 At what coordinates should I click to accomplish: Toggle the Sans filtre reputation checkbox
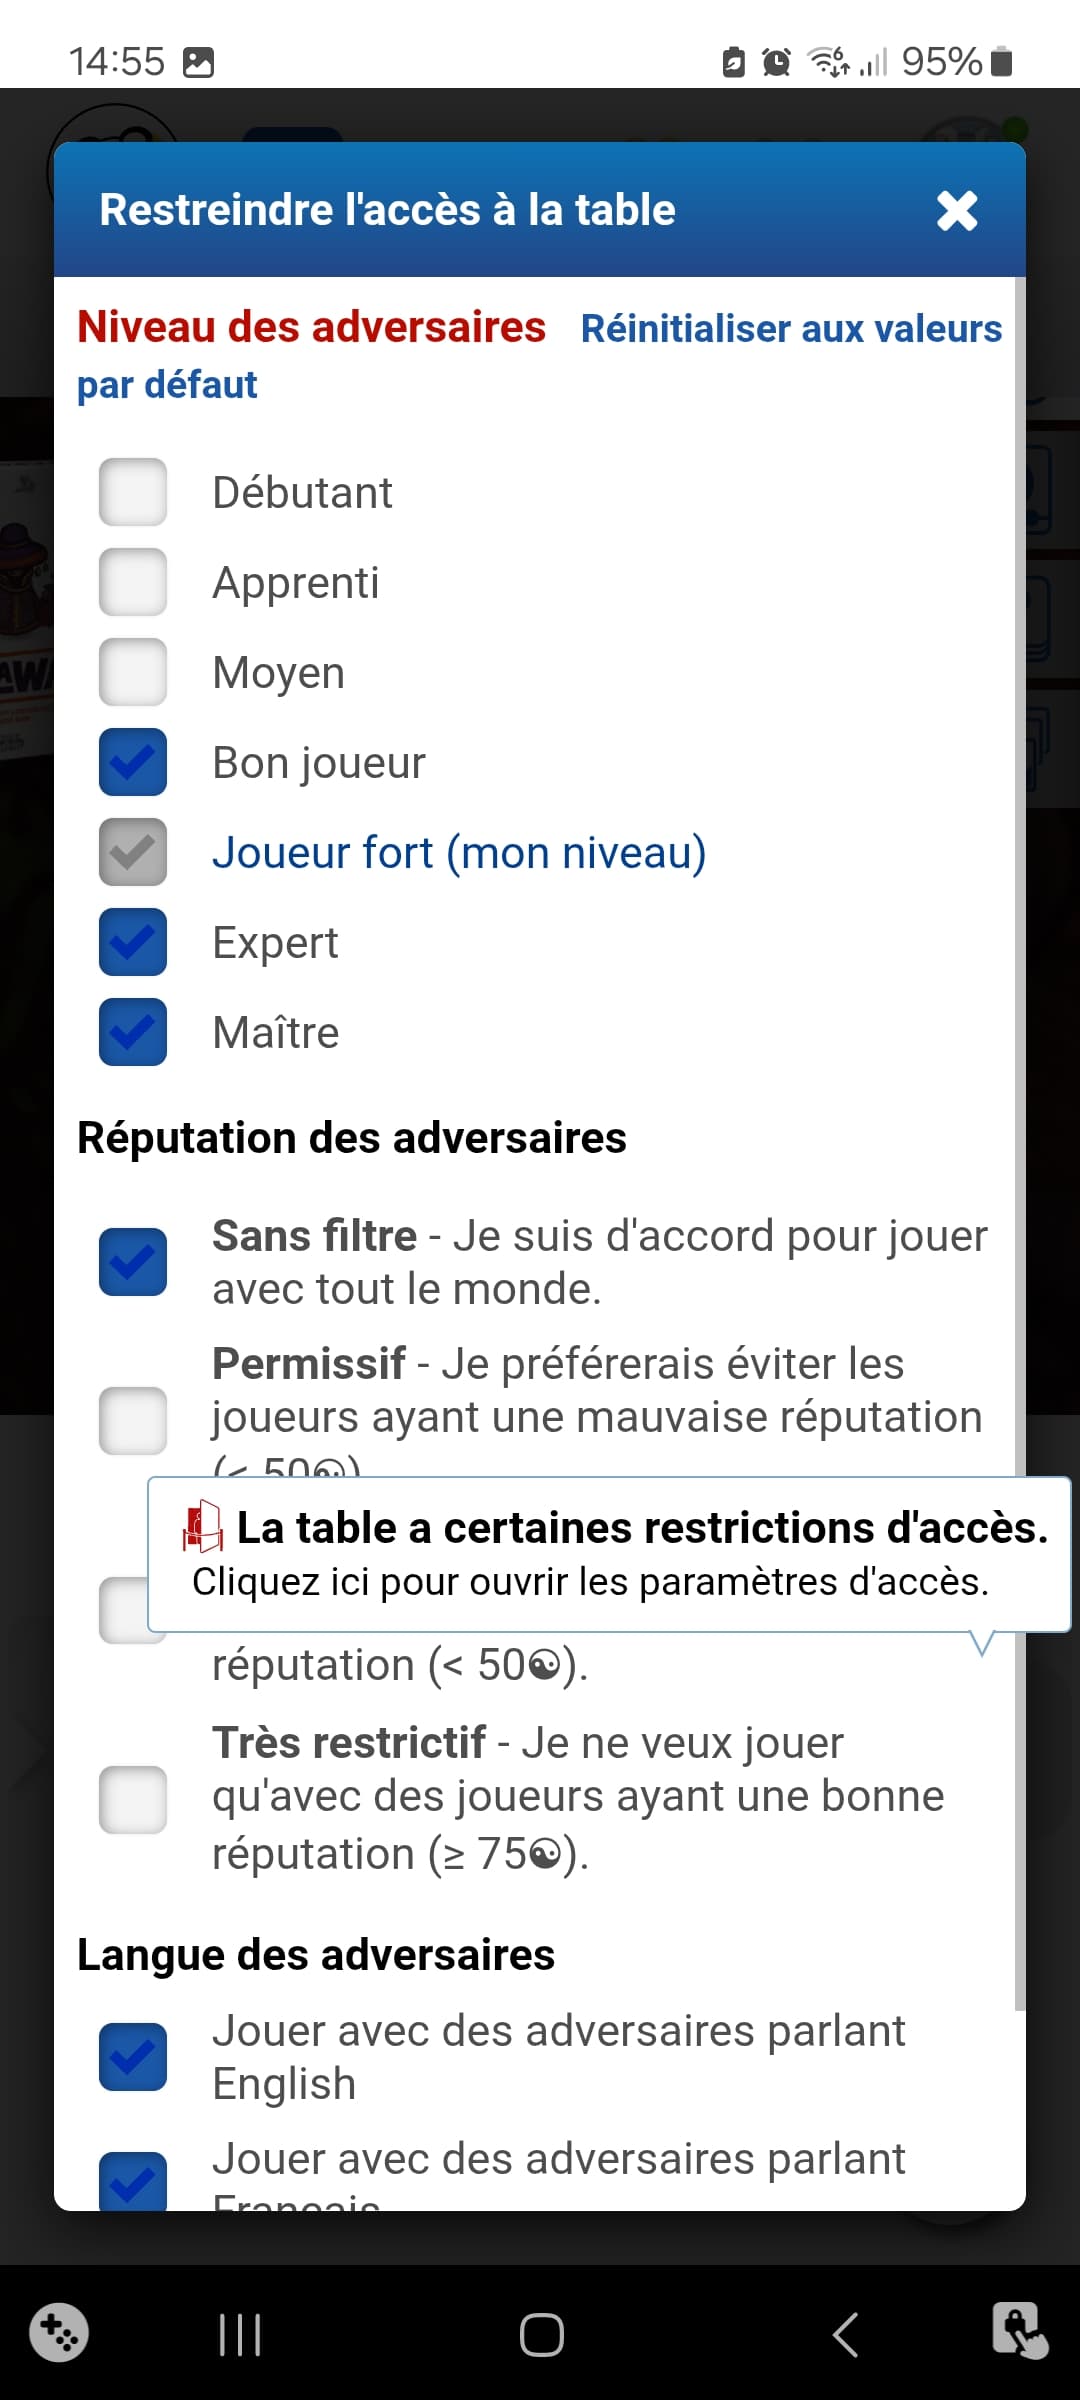coord(133,1262)
